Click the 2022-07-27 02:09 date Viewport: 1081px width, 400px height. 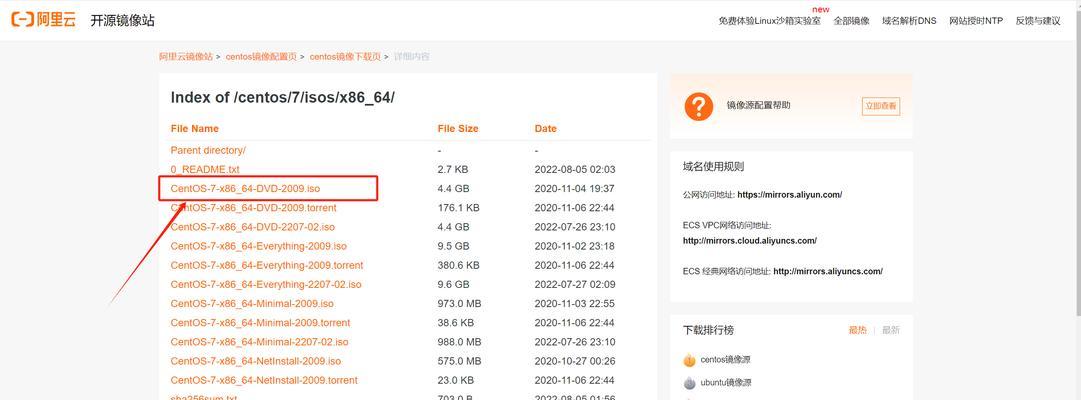pyautogui.click(x=575, y=285)
